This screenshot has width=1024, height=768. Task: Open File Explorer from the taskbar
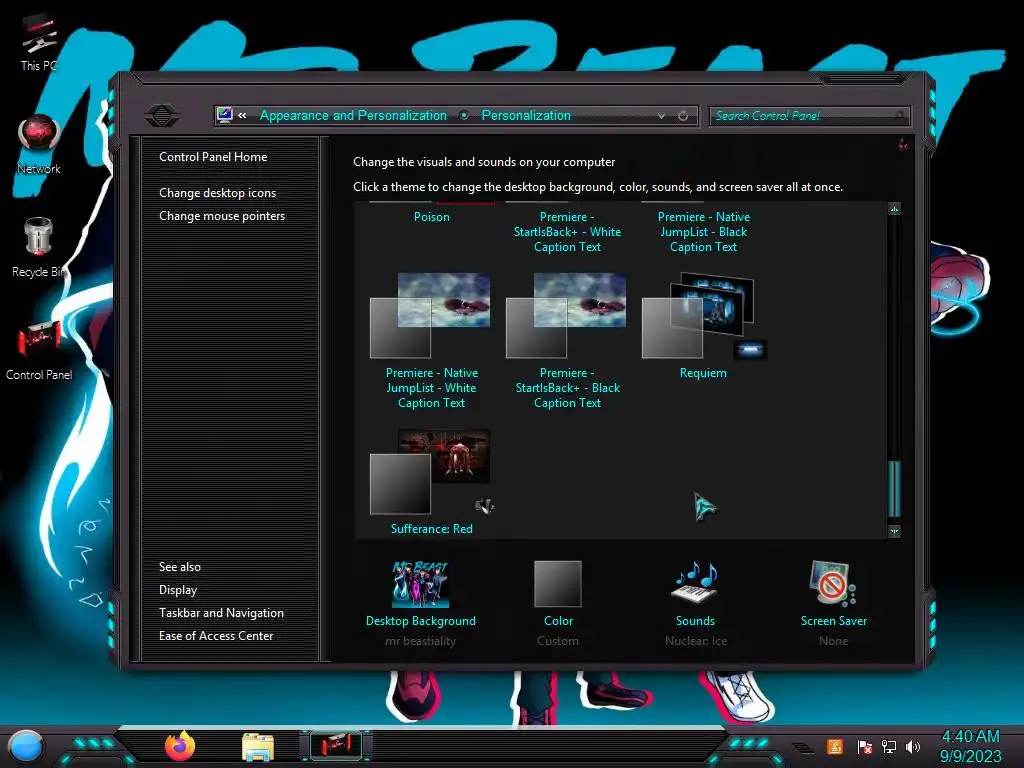click(258, 747)
